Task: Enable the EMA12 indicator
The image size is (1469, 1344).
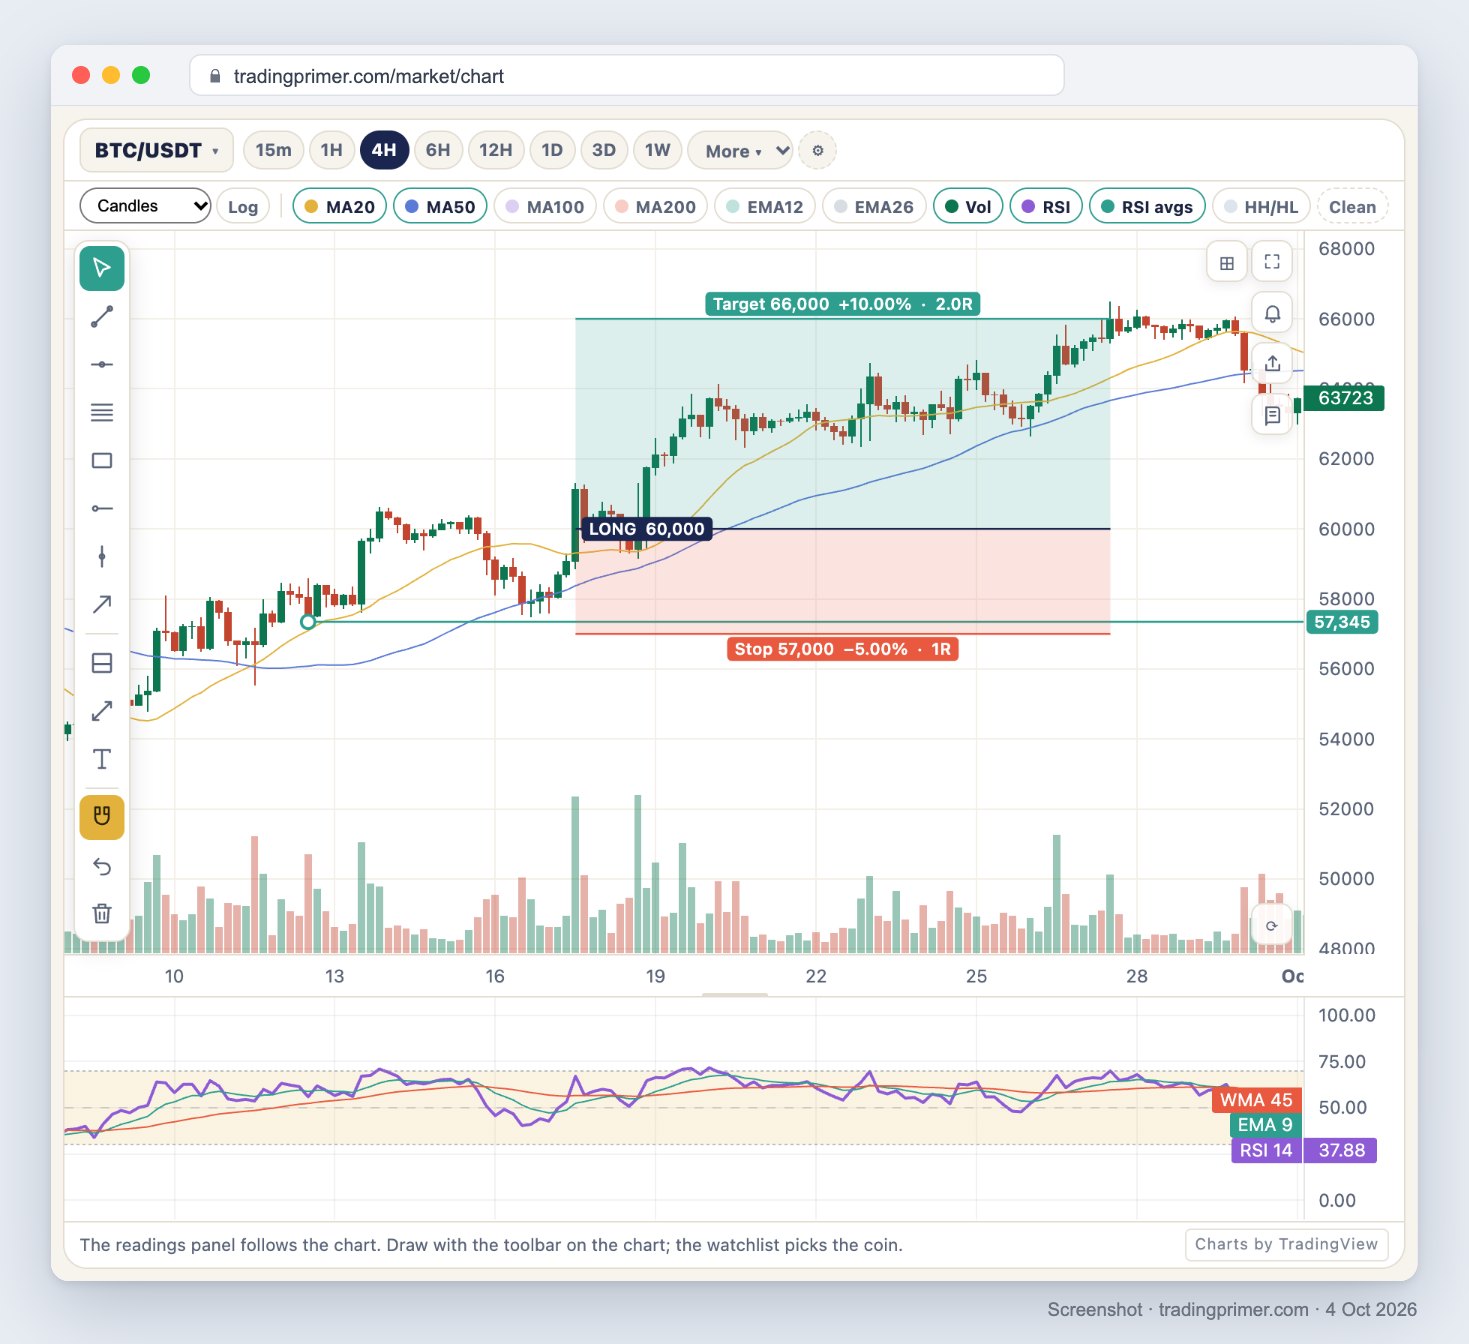Action: coord(765,207)
